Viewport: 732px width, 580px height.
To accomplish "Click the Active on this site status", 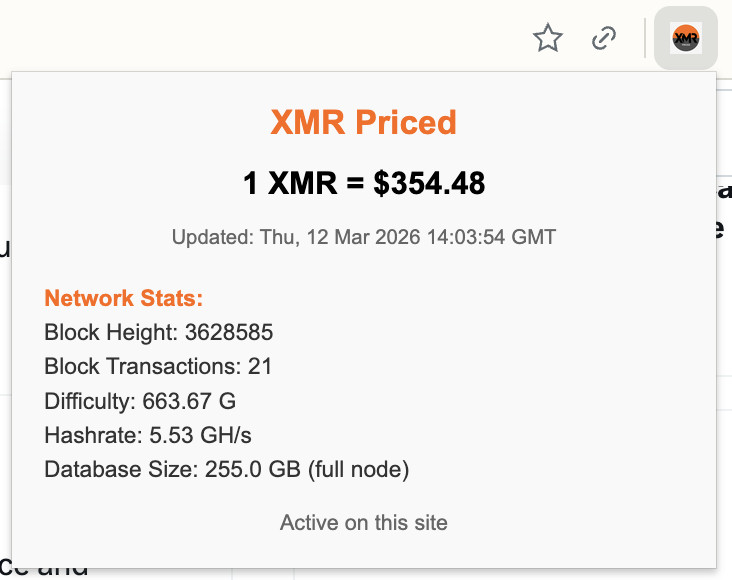I will (x=363, y=522).
